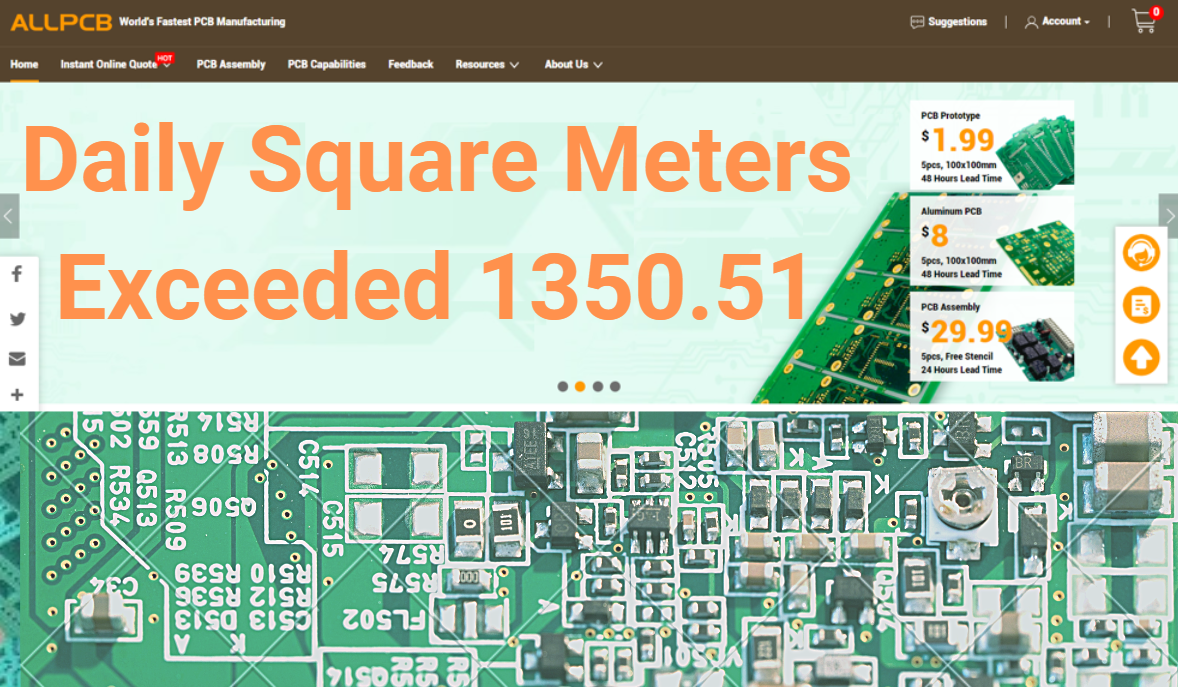Select the second orange carousel dot
The image size is (1178, 687).
point(580,386)
